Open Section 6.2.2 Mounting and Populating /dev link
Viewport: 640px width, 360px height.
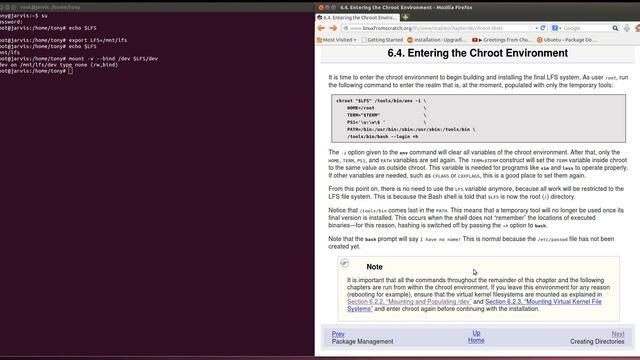(x=409, y=302)
